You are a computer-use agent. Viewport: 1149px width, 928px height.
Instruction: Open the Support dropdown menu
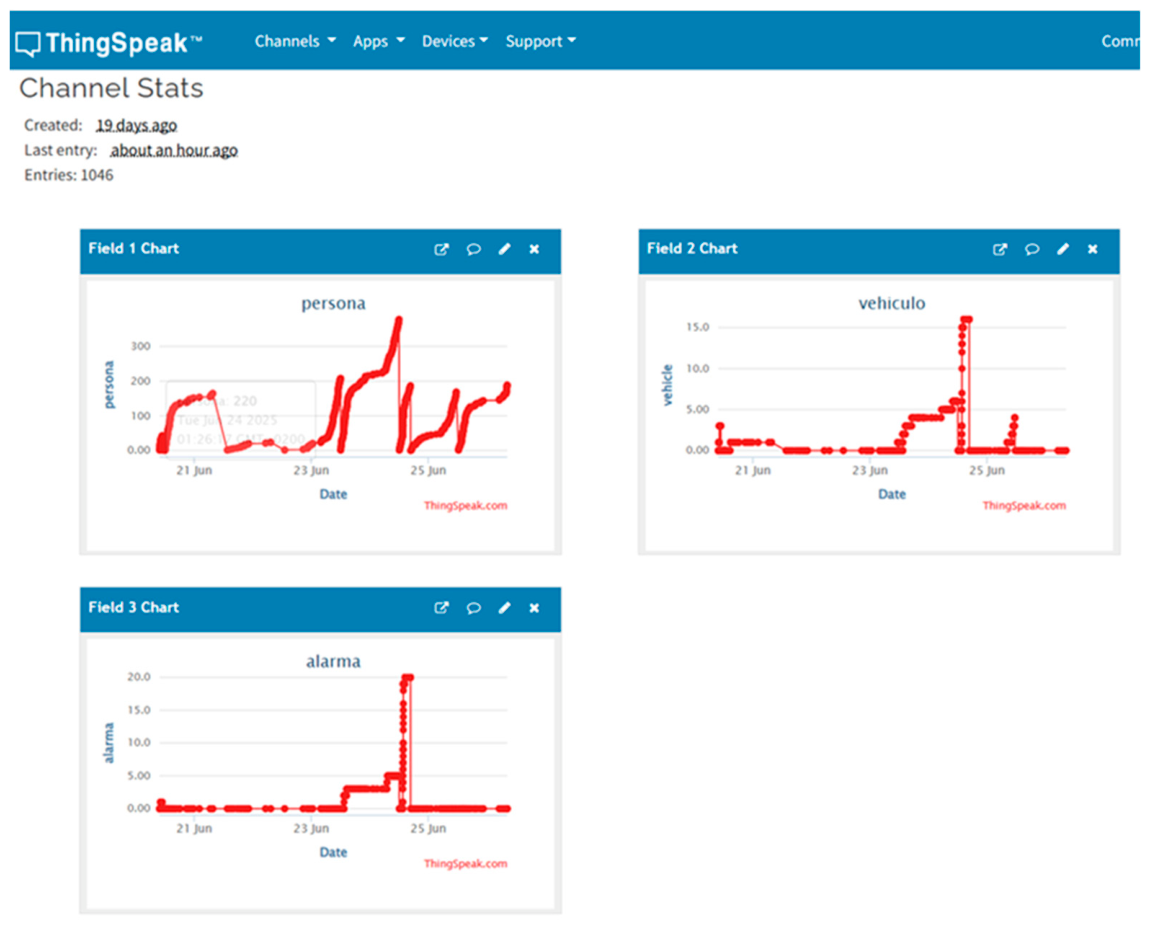coord(541,41)
